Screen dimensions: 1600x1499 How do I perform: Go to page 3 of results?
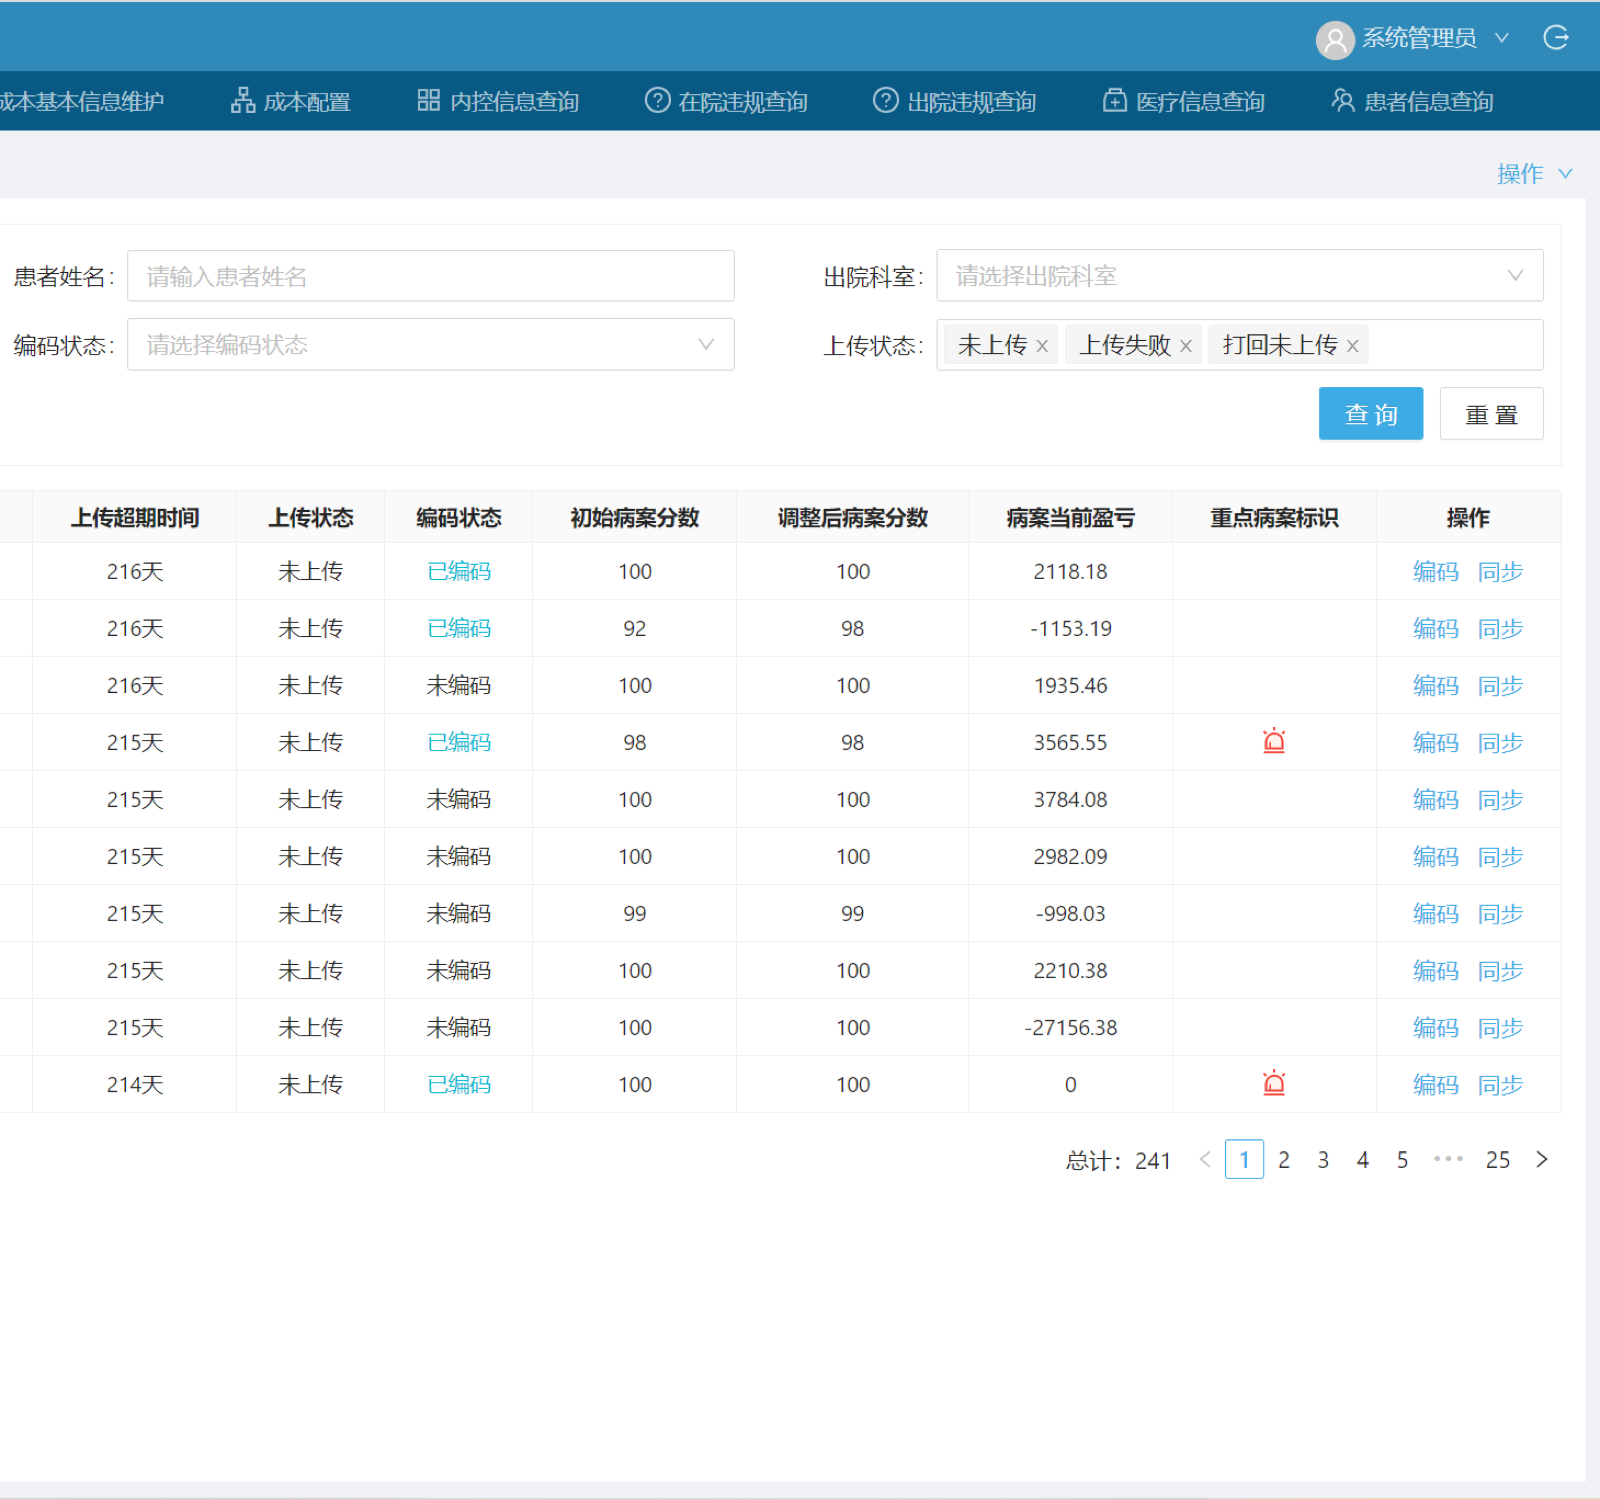(x=1323, y=1159)
